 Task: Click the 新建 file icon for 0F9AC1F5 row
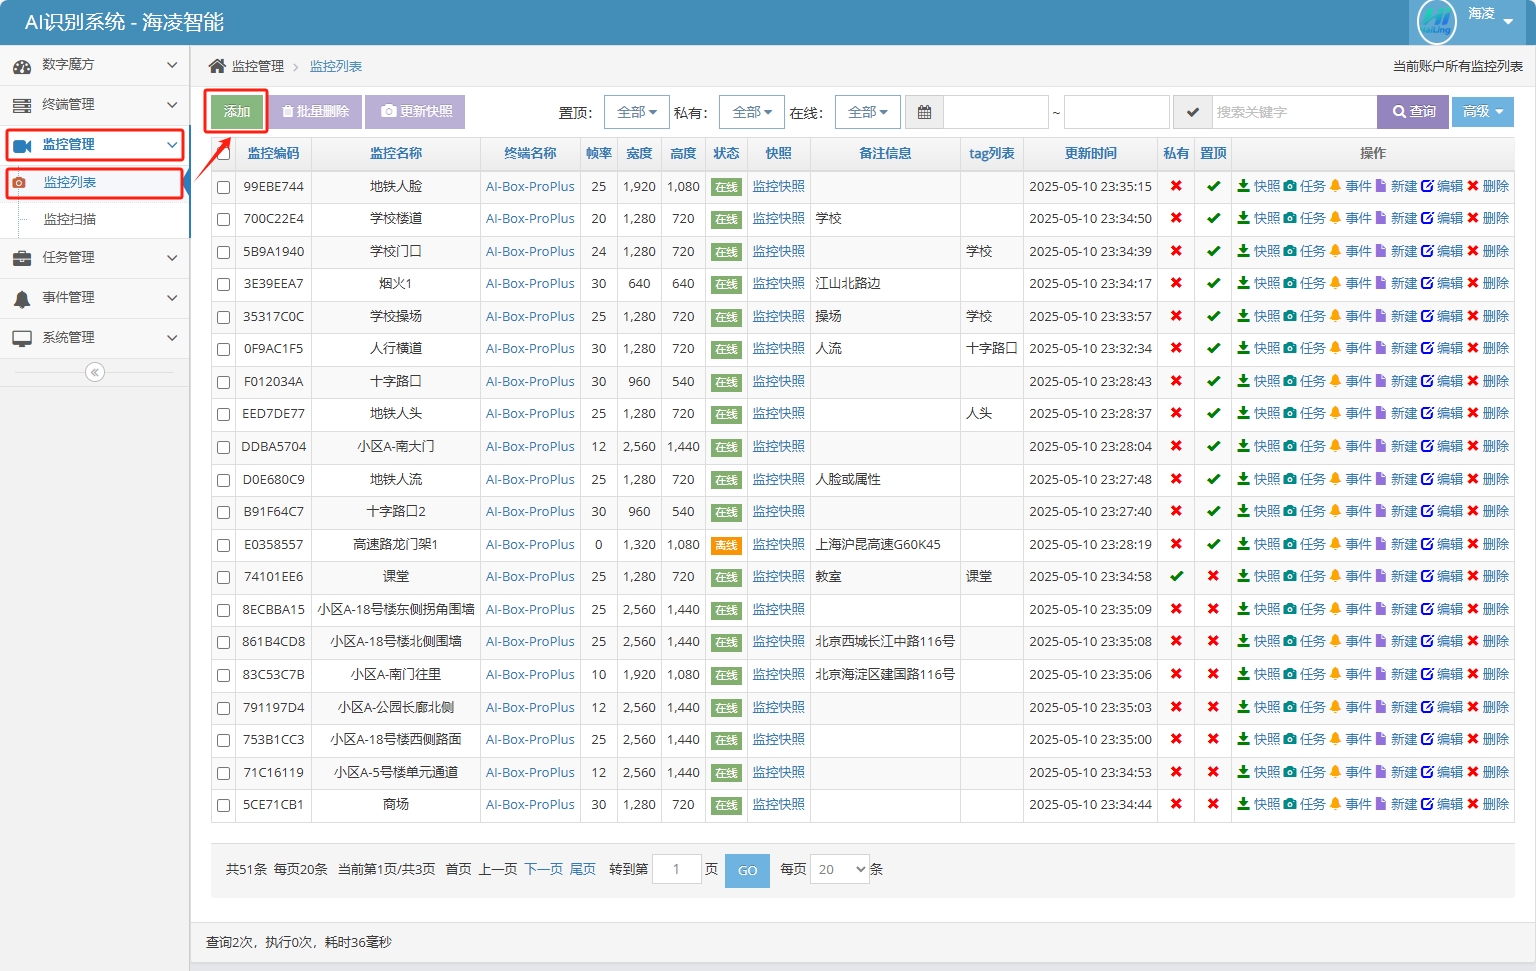coord(1381,348)
